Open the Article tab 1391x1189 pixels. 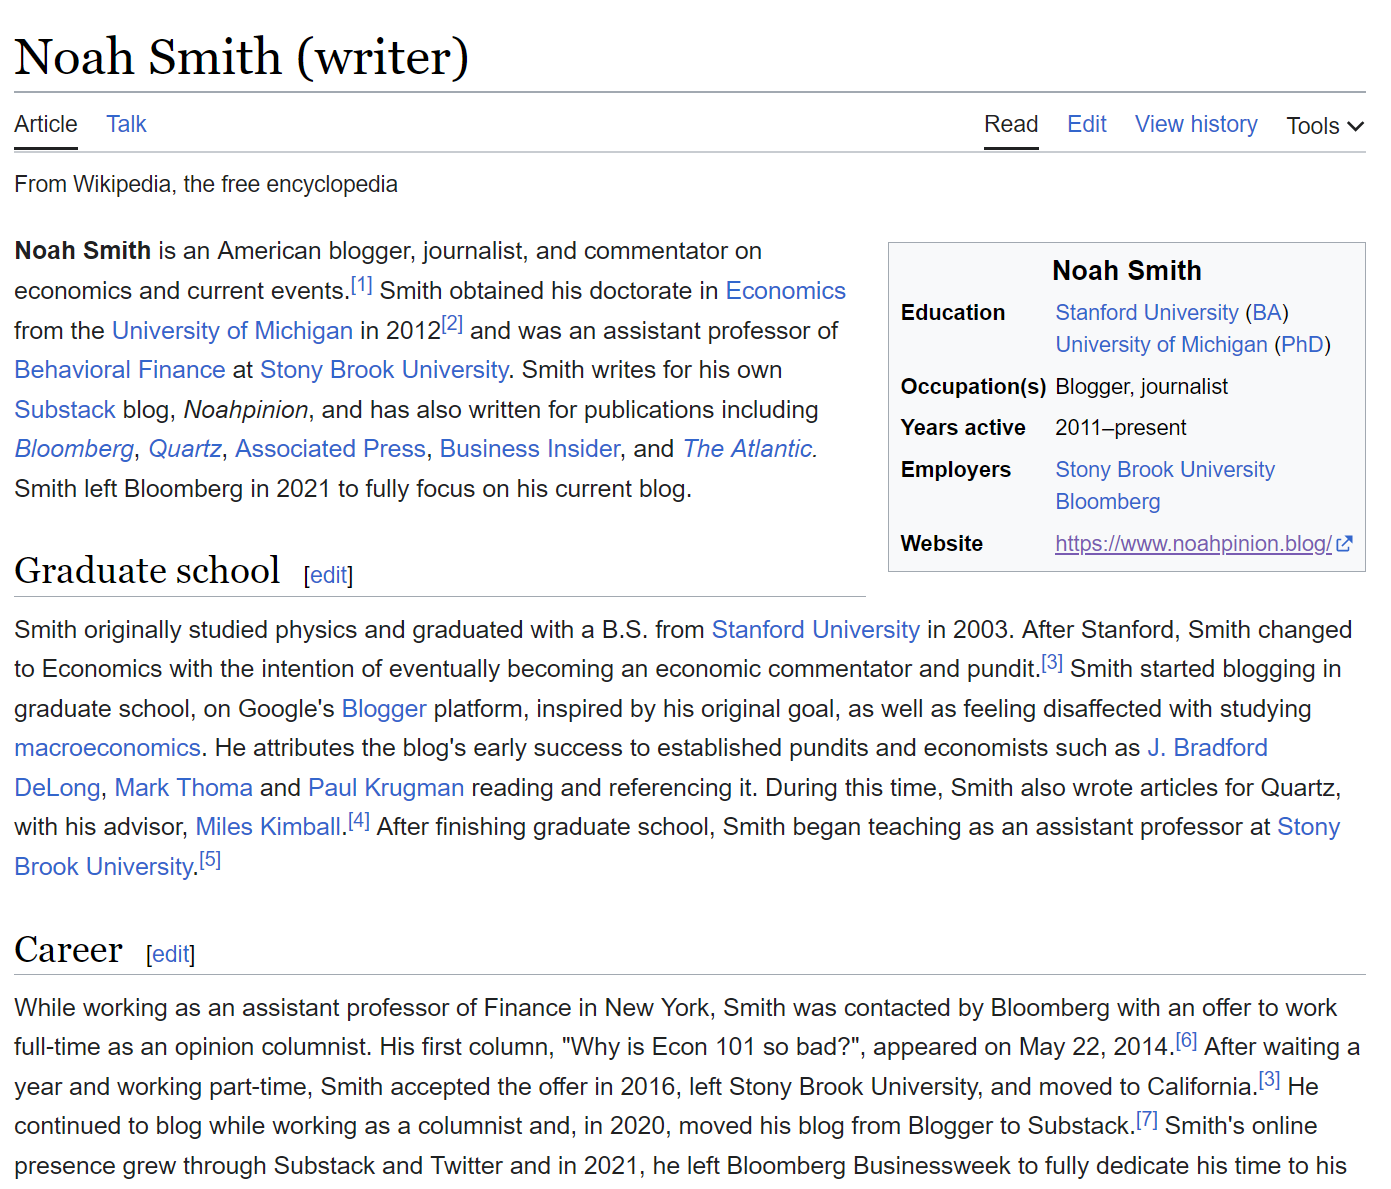pos(46,124)
